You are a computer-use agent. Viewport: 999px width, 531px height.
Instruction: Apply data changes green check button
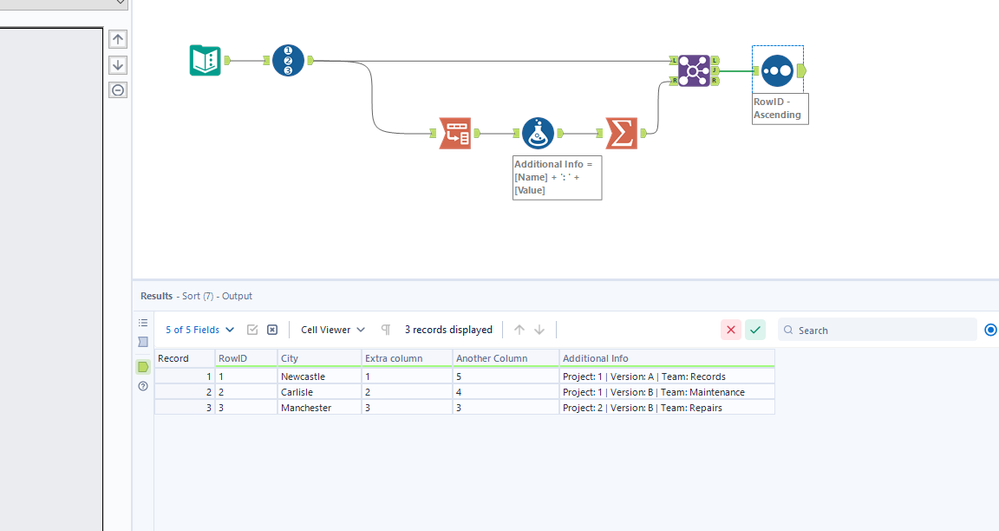click(x=755, y=330)
